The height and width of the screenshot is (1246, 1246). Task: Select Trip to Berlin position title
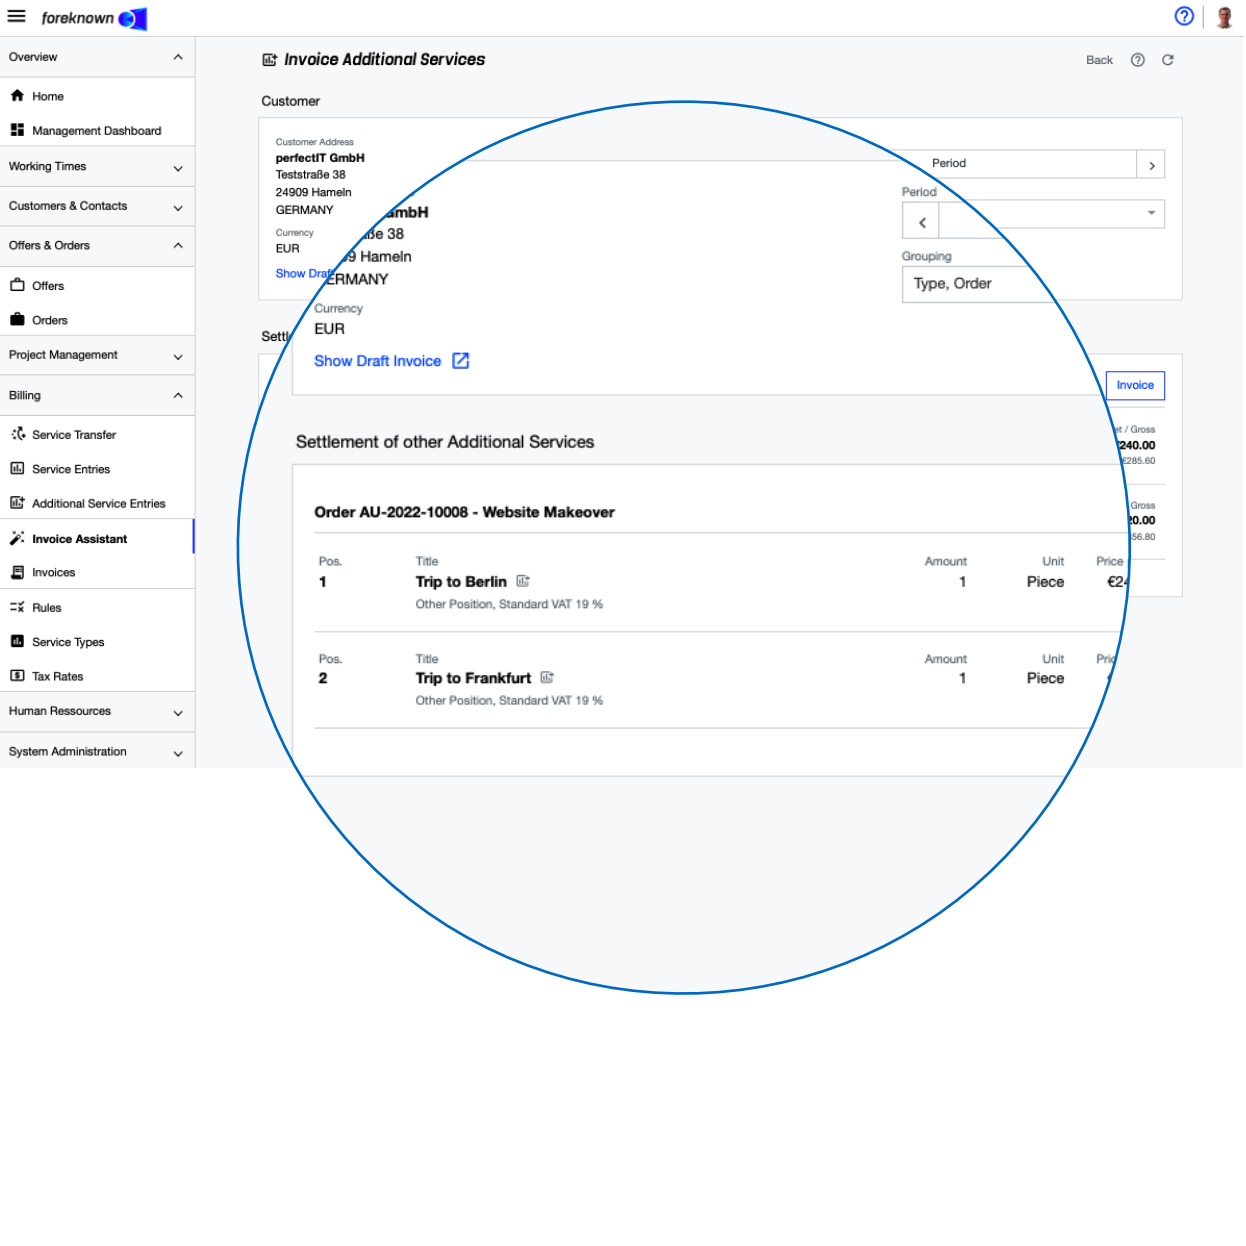461,582
